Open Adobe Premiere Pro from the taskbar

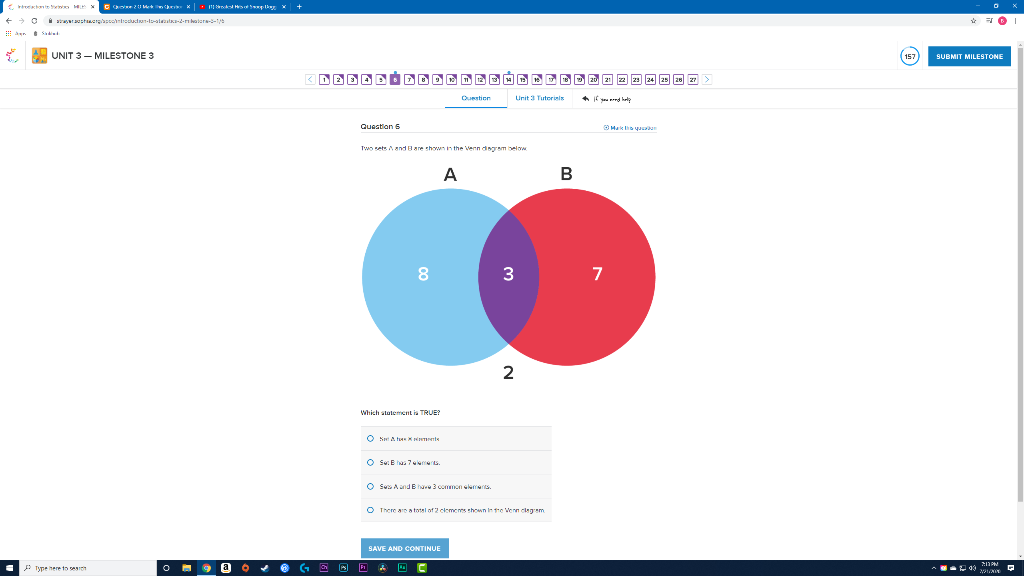[363, 568]
